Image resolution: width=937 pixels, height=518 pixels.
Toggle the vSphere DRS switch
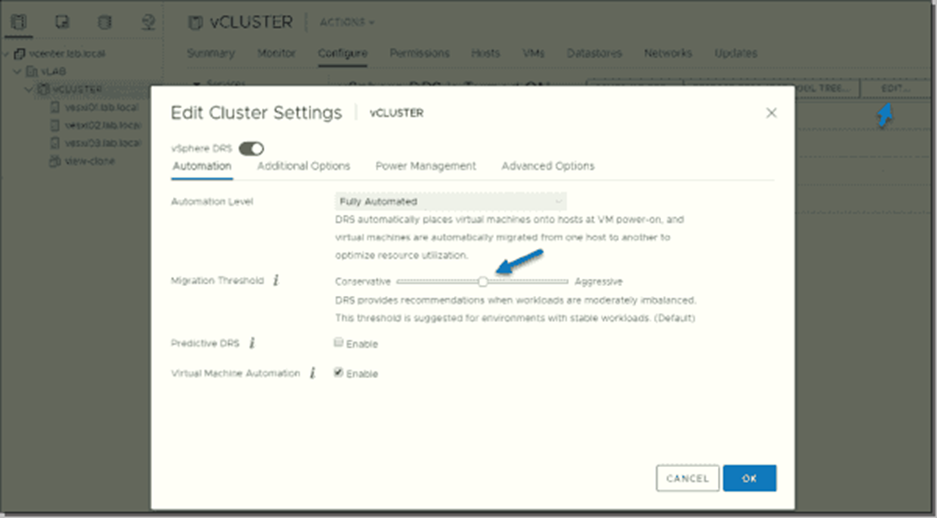tap(251, 149)
